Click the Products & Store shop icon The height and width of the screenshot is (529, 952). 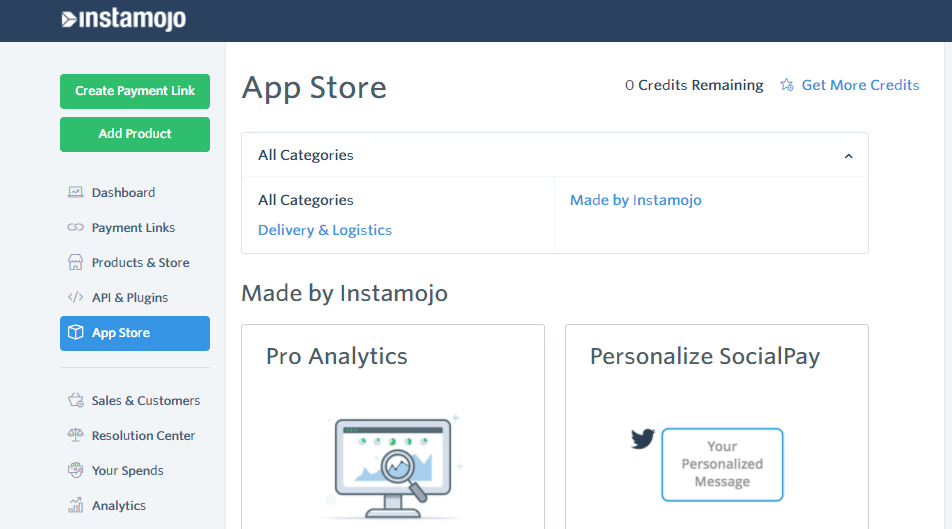click(x=75, y=262)
